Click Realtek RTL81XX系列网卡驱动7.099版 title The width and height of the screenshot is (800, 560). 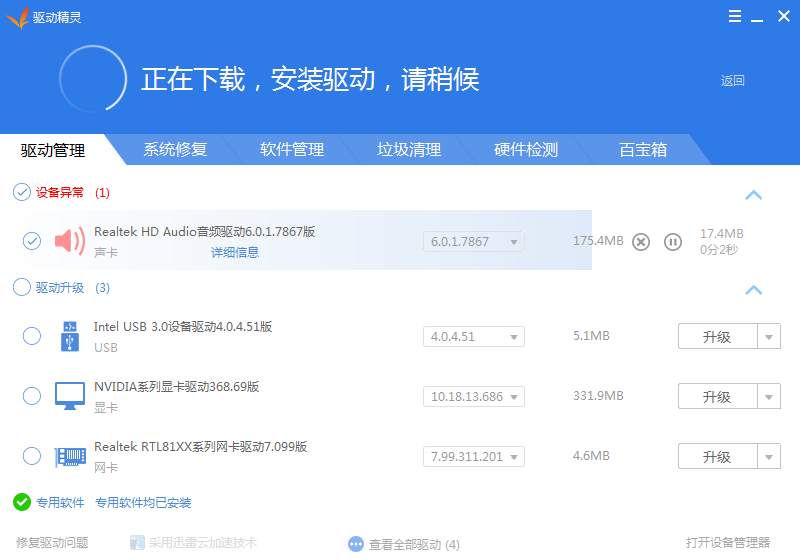point(201,447)
